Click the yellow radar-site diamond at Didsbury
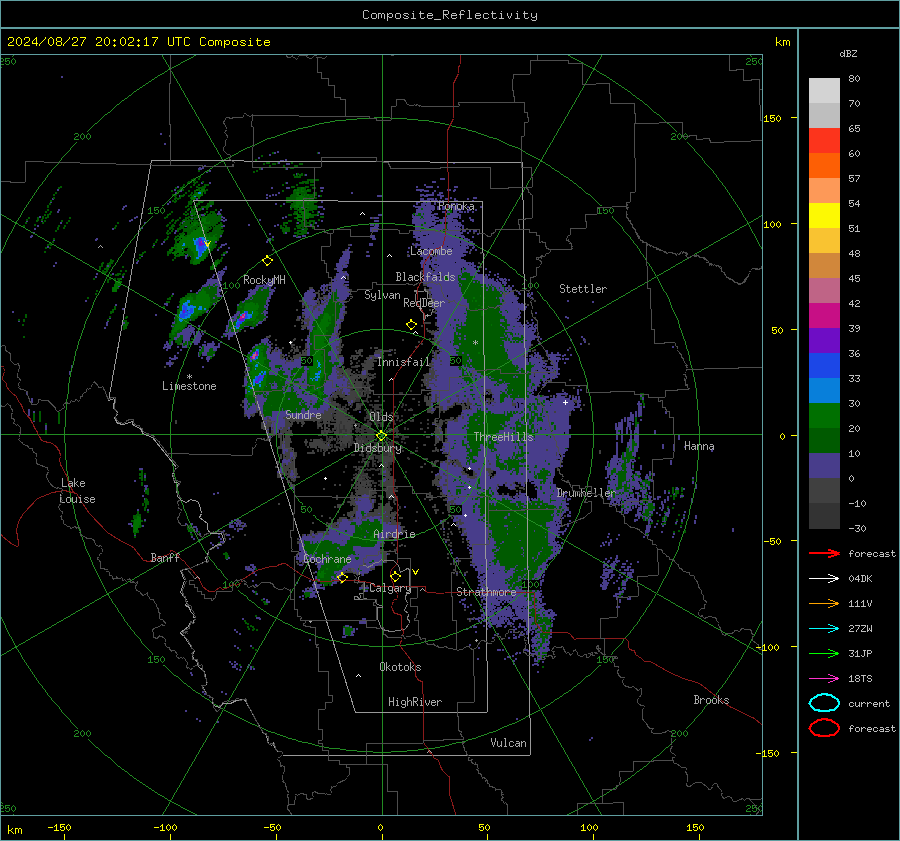The width and height of the screenshot is (900, 841). pyautogui.click(x=381, y=436)
